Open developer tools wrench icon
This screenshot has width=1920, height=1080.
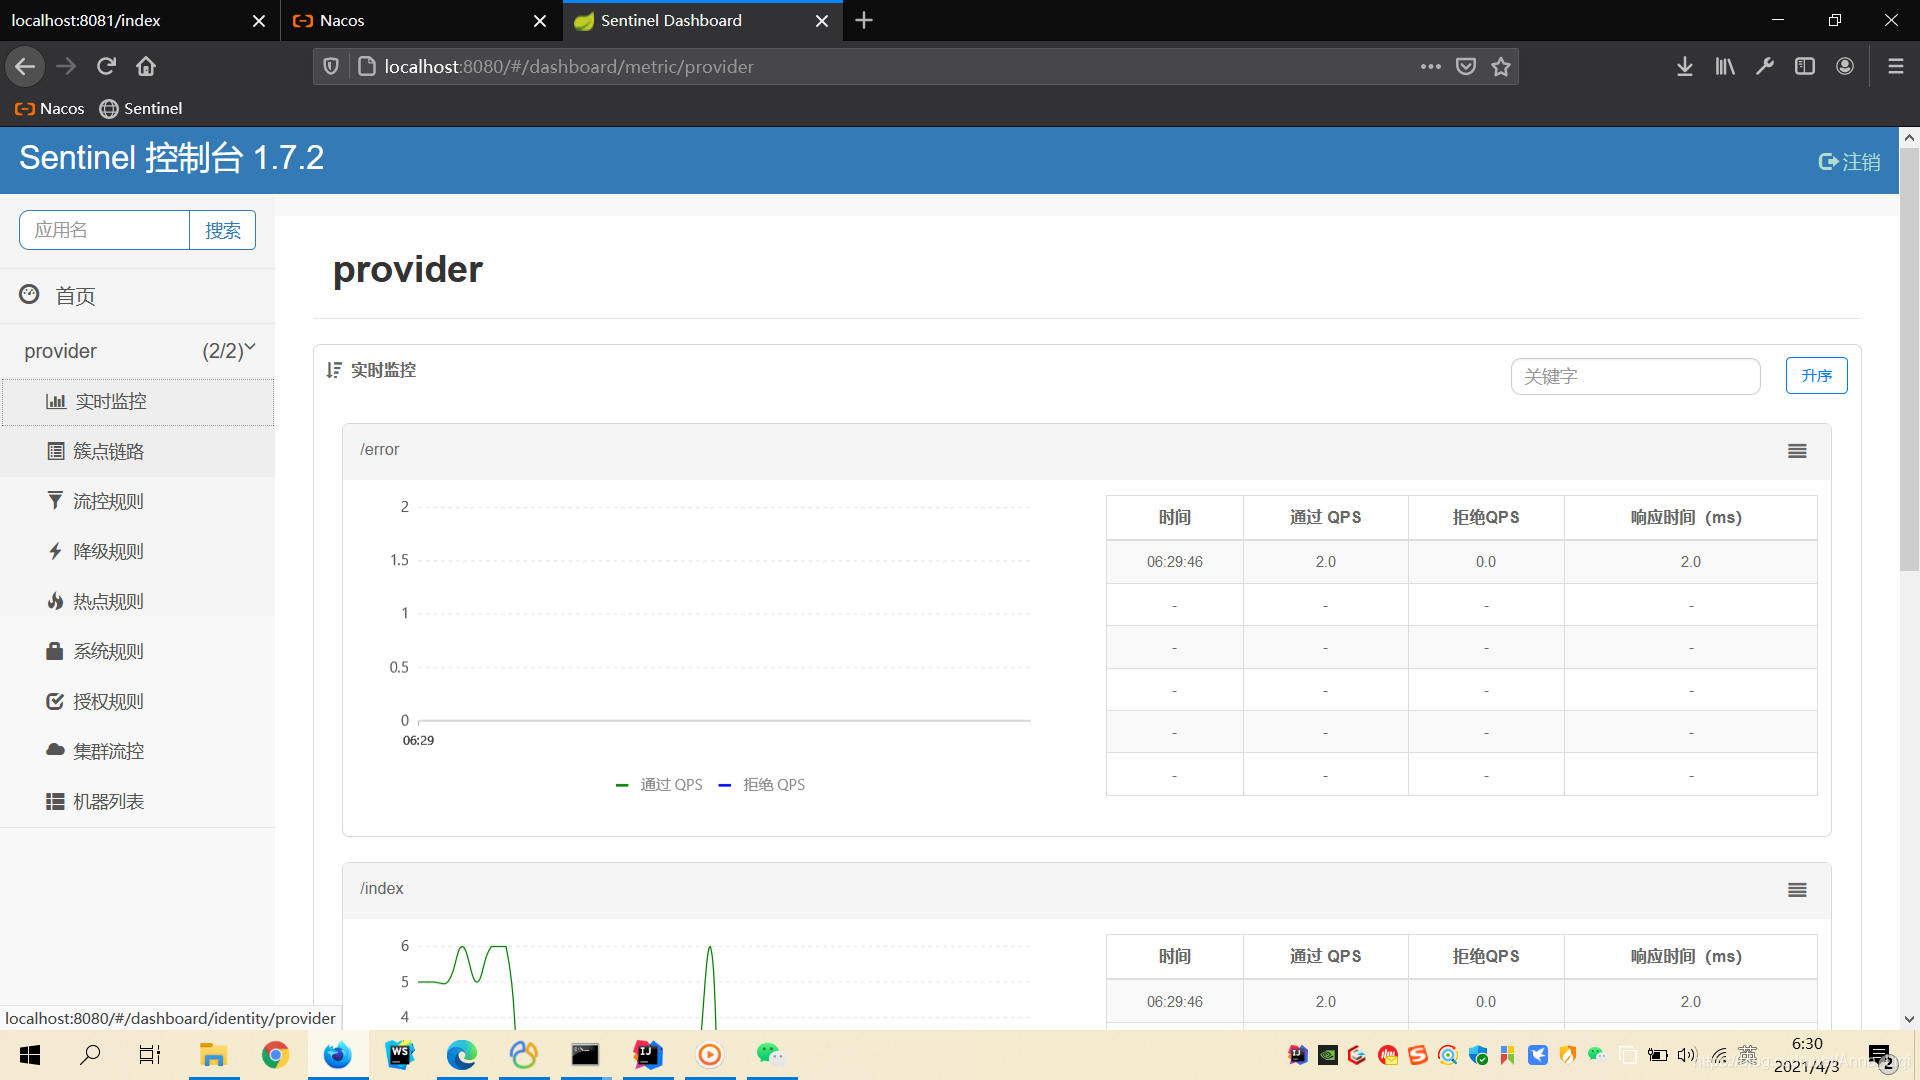[x=1765, y=66]
